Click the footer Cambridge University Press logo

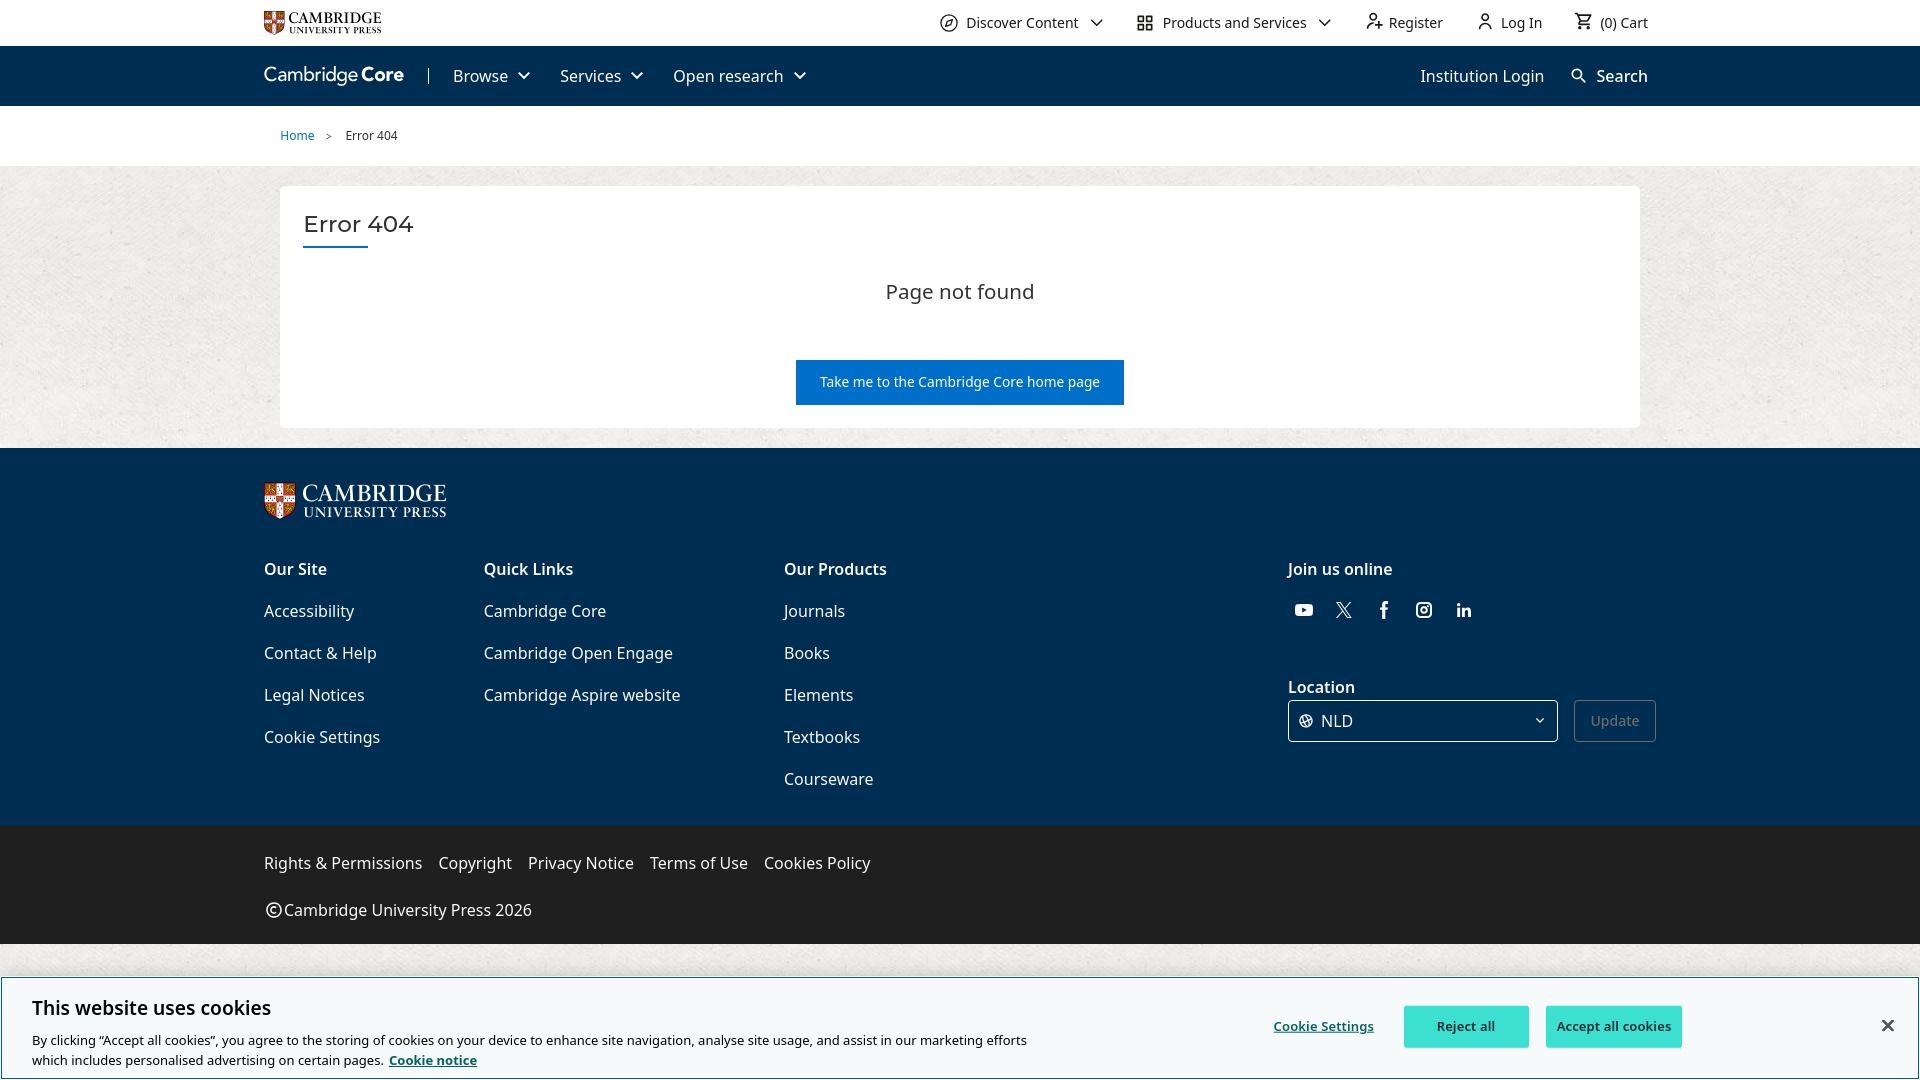click(355, 501)
